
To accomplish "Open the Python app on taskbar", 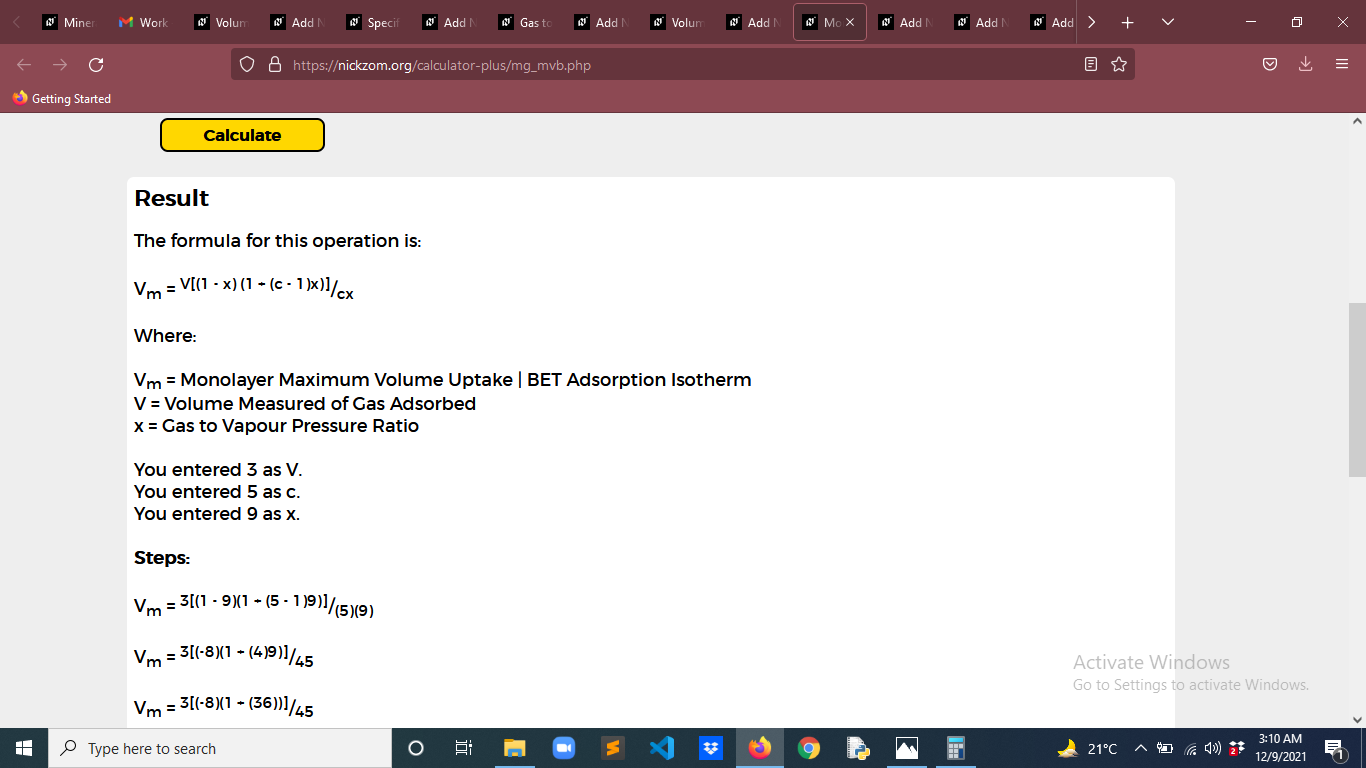I will point(858,748).
